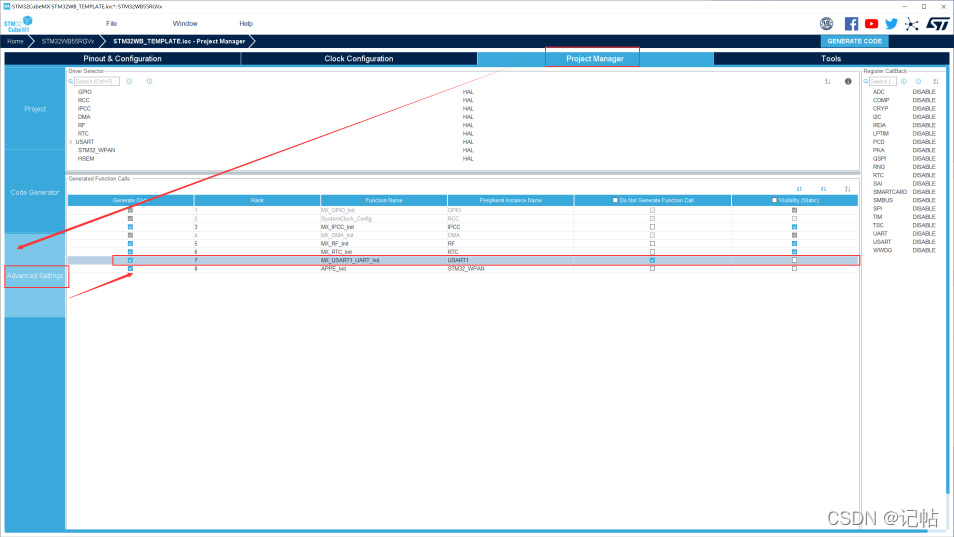Click search magnifier in Driver Selector
The width and height of the screenshot is (954, 537).
pos(71,81)
